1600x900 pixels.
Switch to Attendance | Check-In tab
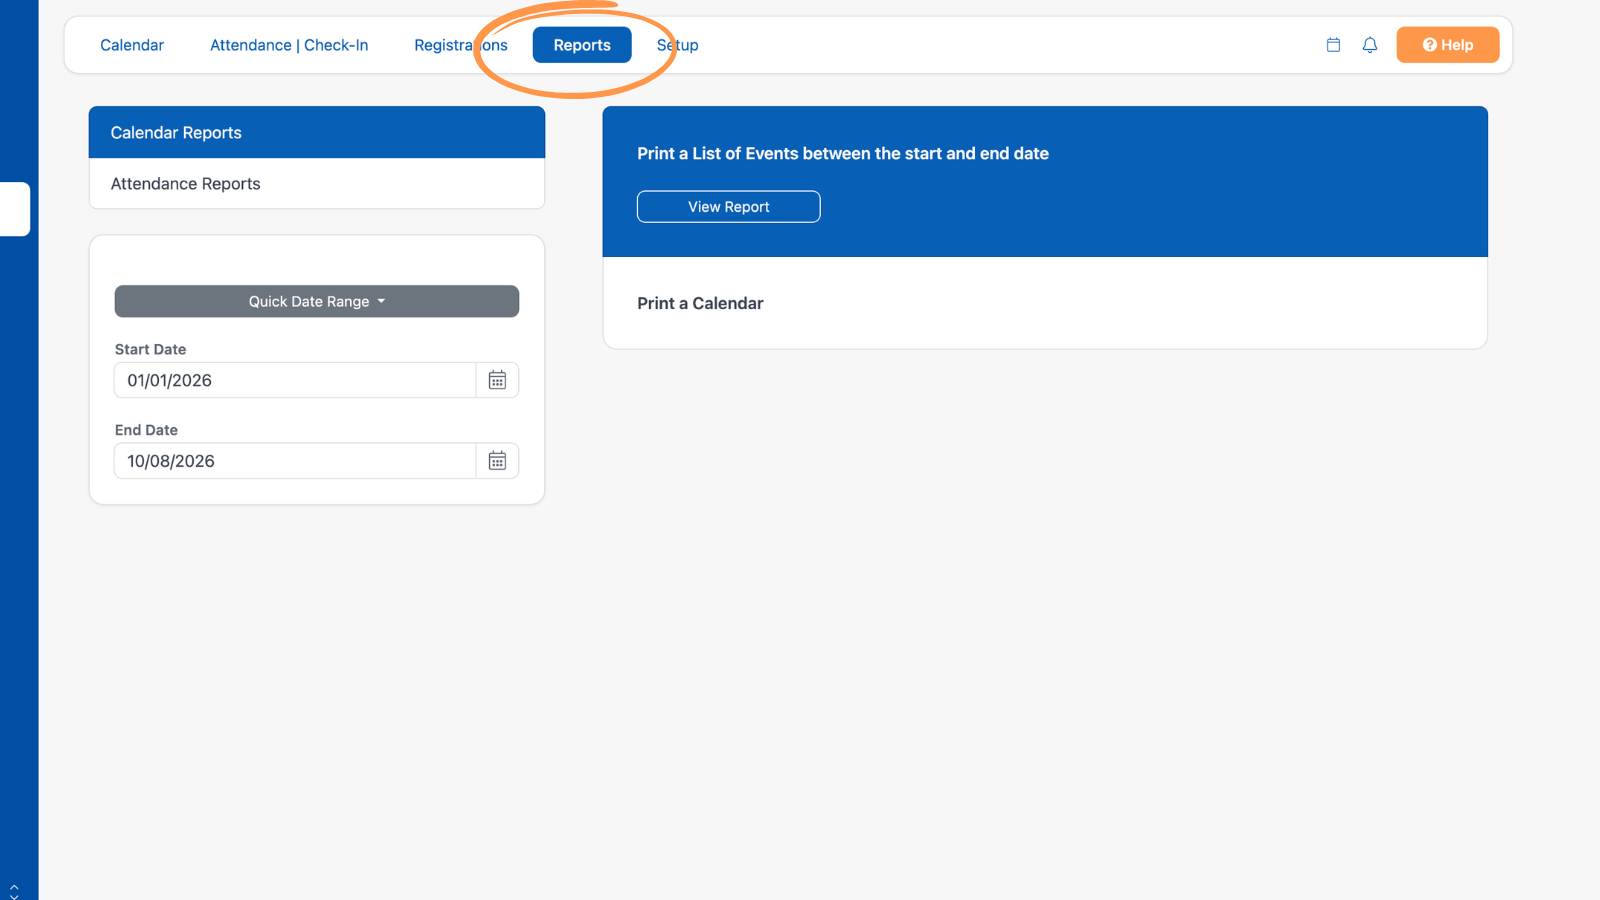(x=289, y=45)
